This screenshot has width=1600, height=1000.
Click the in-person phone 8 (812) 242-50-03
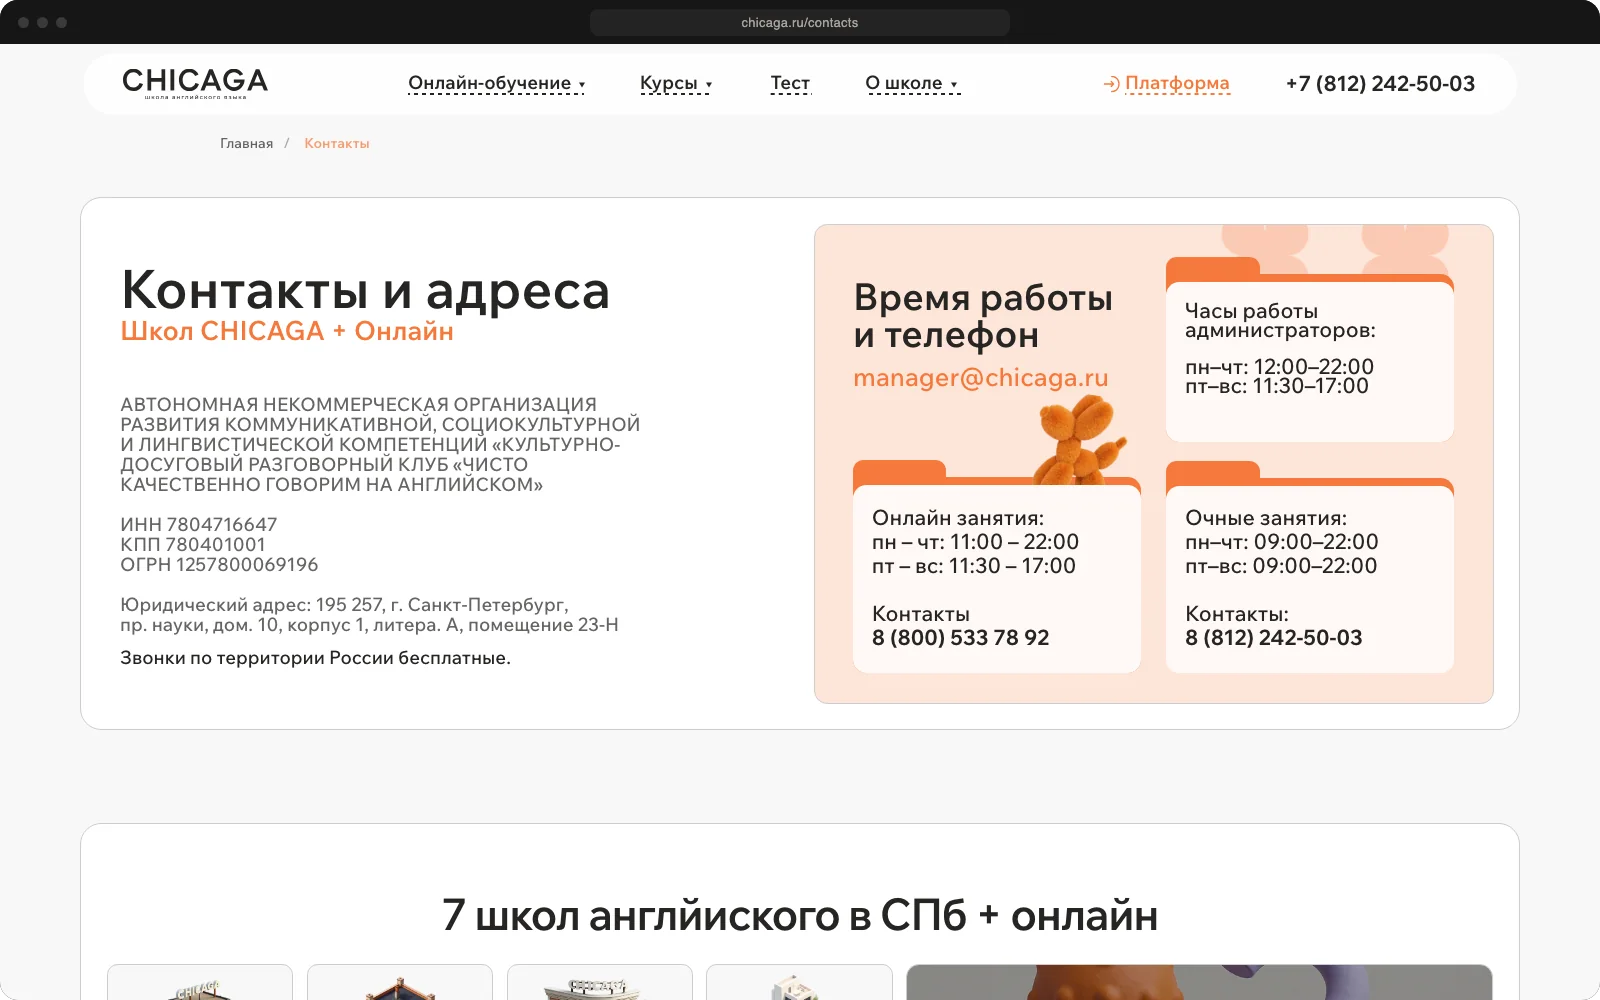[1274, 638]
